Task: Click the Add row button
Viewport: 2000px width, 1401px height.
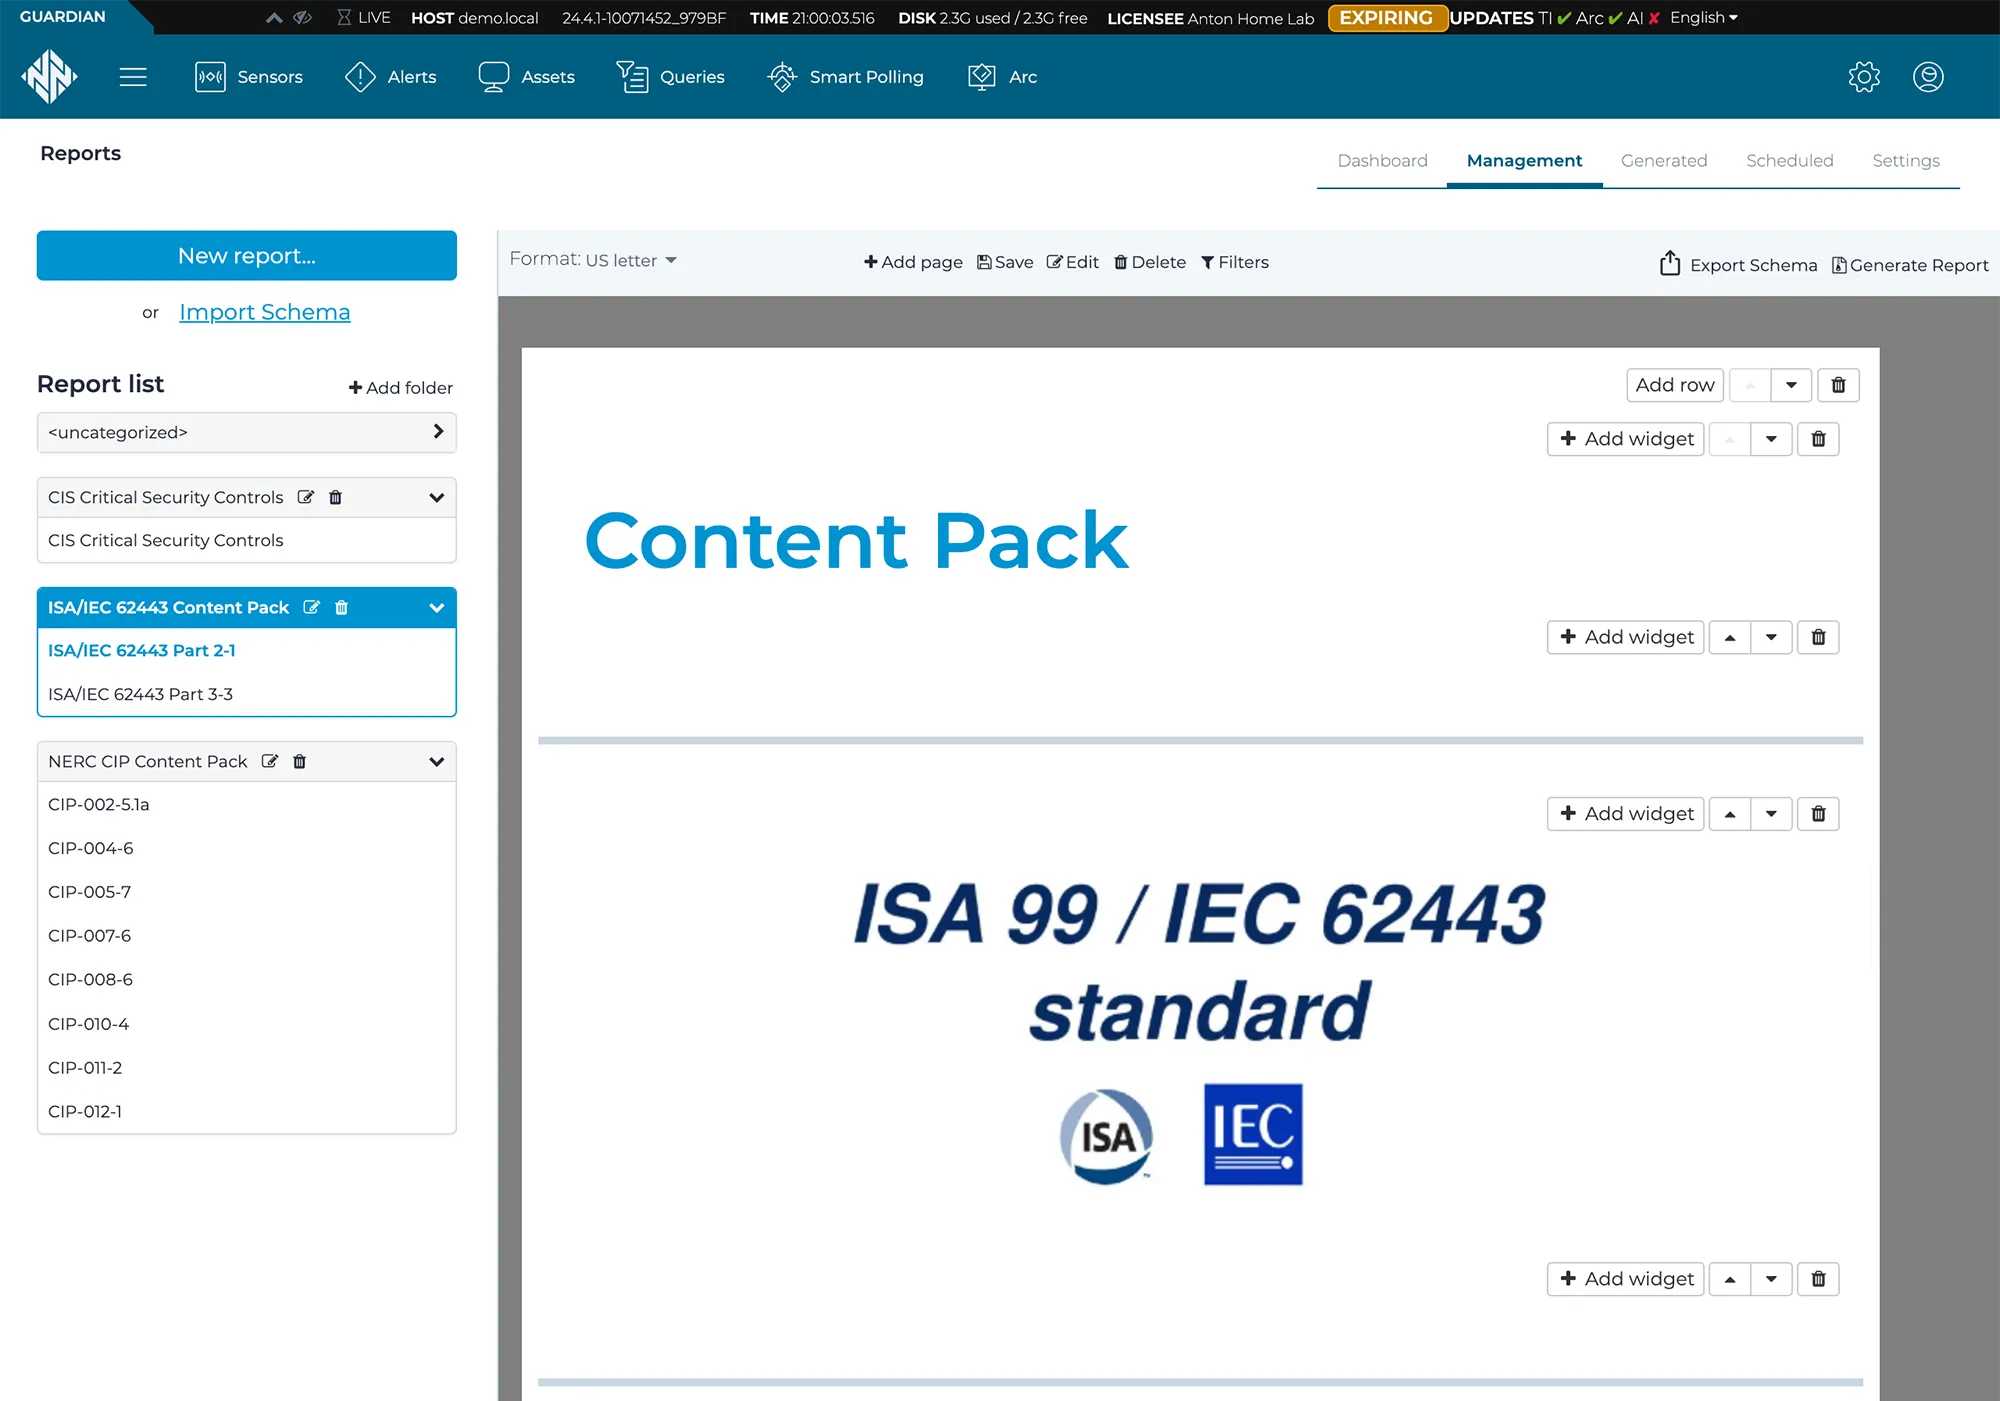Action: point(1675,385)
